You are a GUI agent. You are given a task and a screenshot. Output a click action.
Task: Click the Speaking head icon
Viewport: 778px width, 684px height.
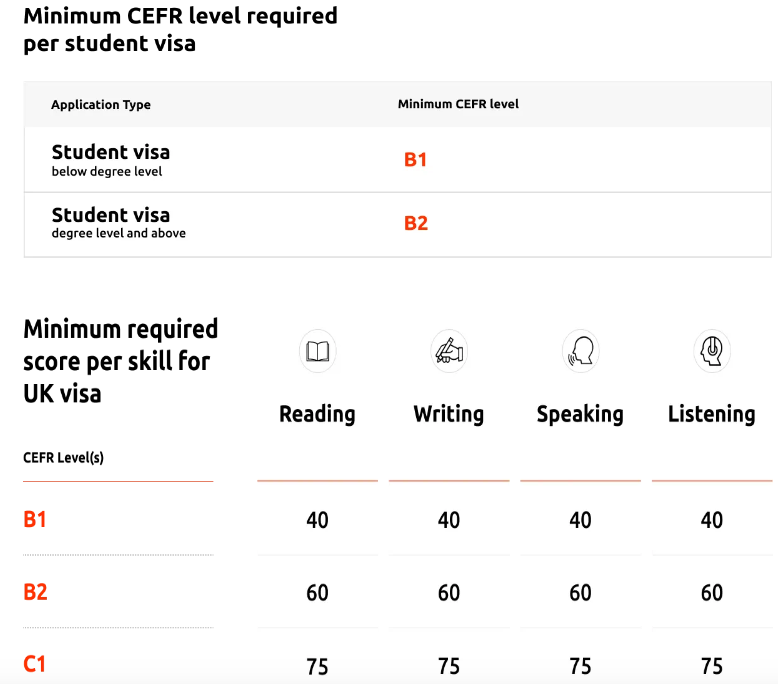580,352
